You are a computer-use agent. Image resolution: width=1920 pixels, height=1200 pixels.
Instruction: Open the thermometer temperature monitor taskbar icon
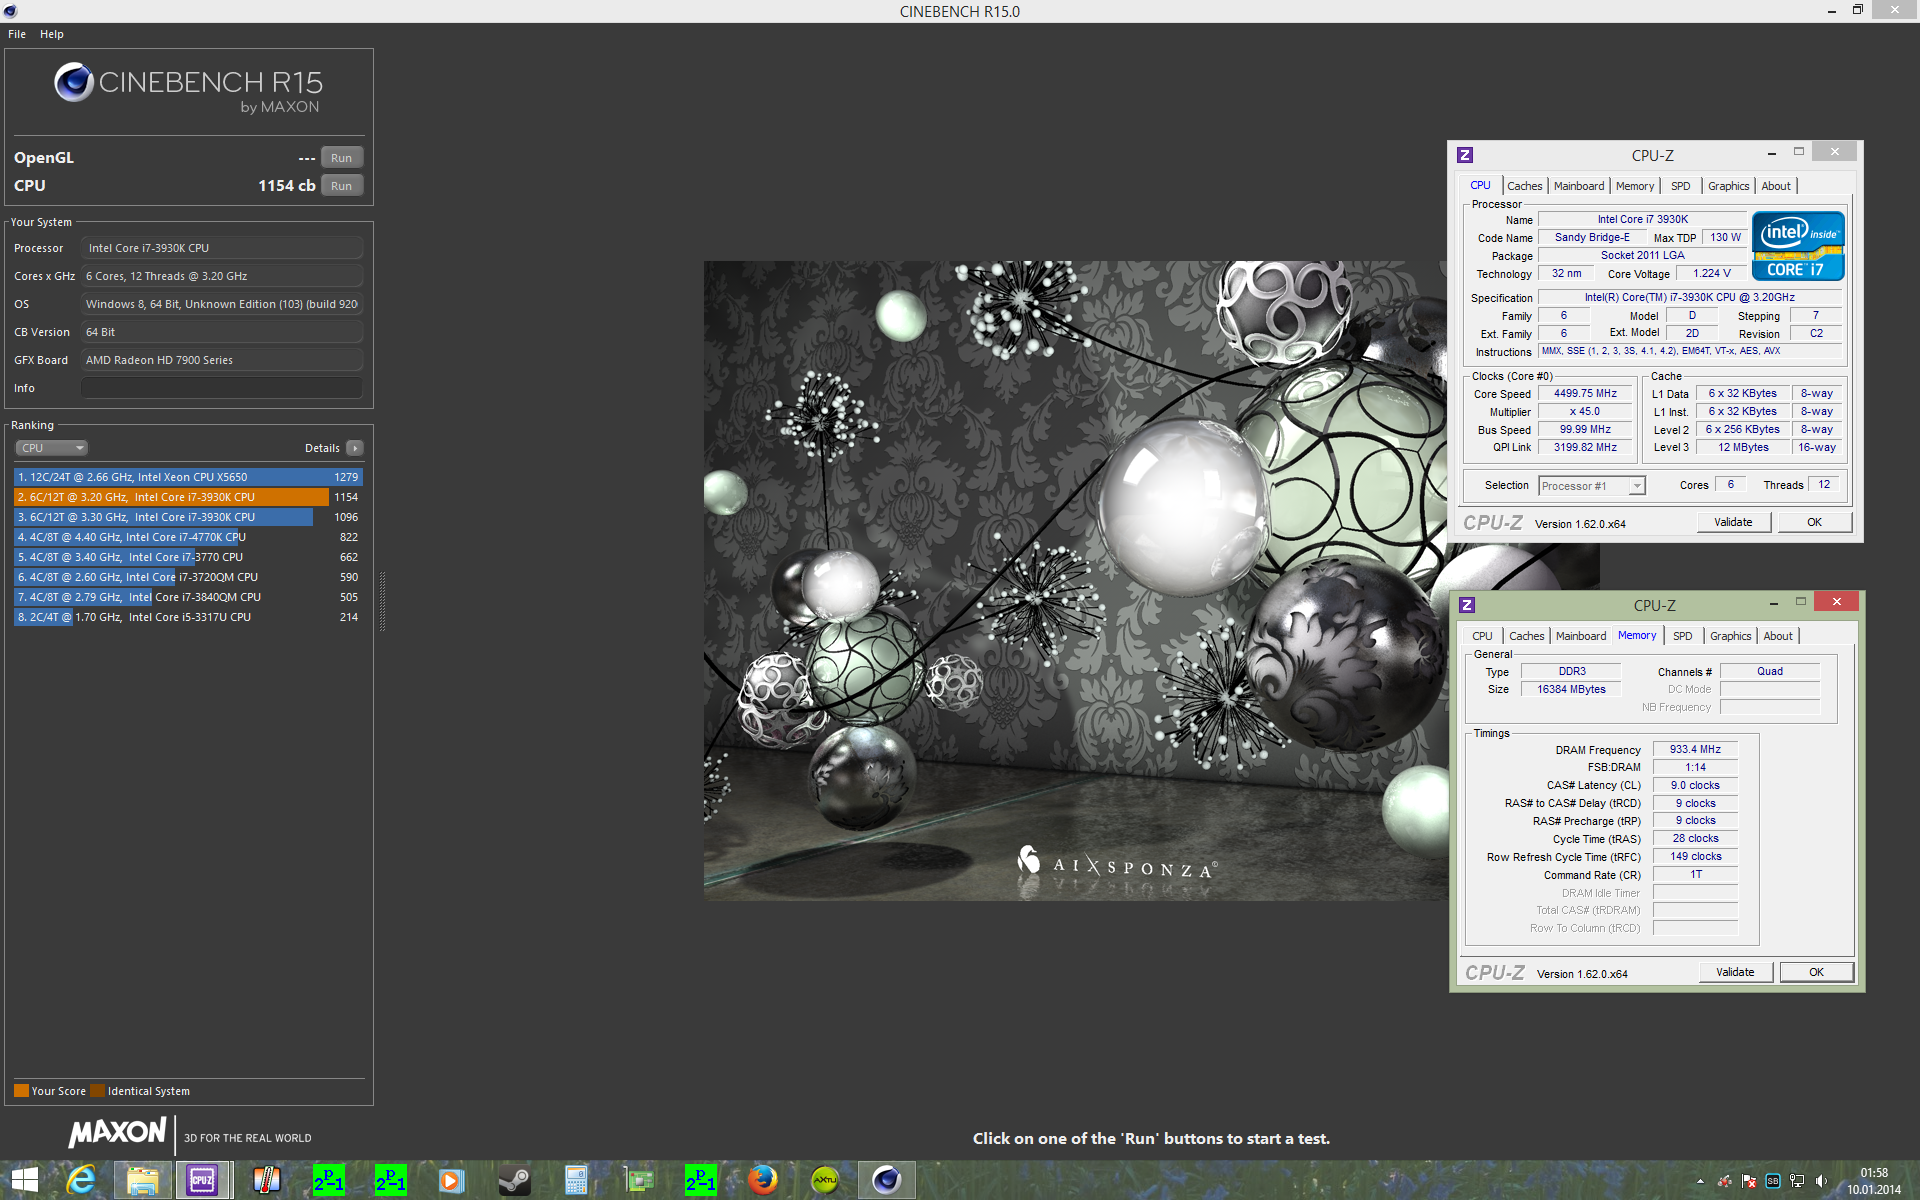(266, 1180)
